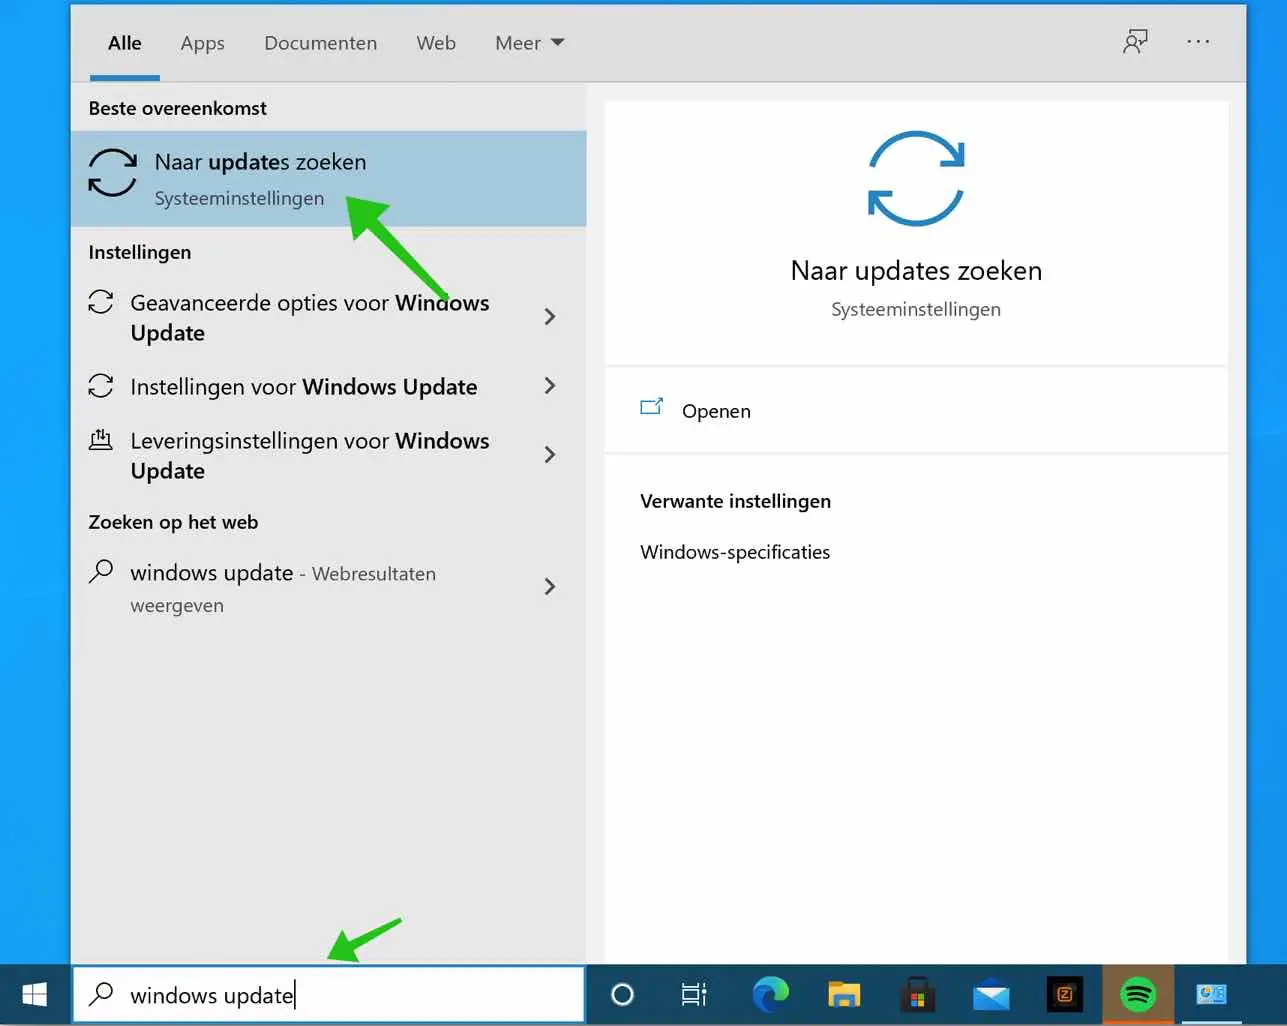Screen dimensions: 1287x1026
Task: Click the Cortana circle icon on taskbar
Action: click(x=622, y=995)
